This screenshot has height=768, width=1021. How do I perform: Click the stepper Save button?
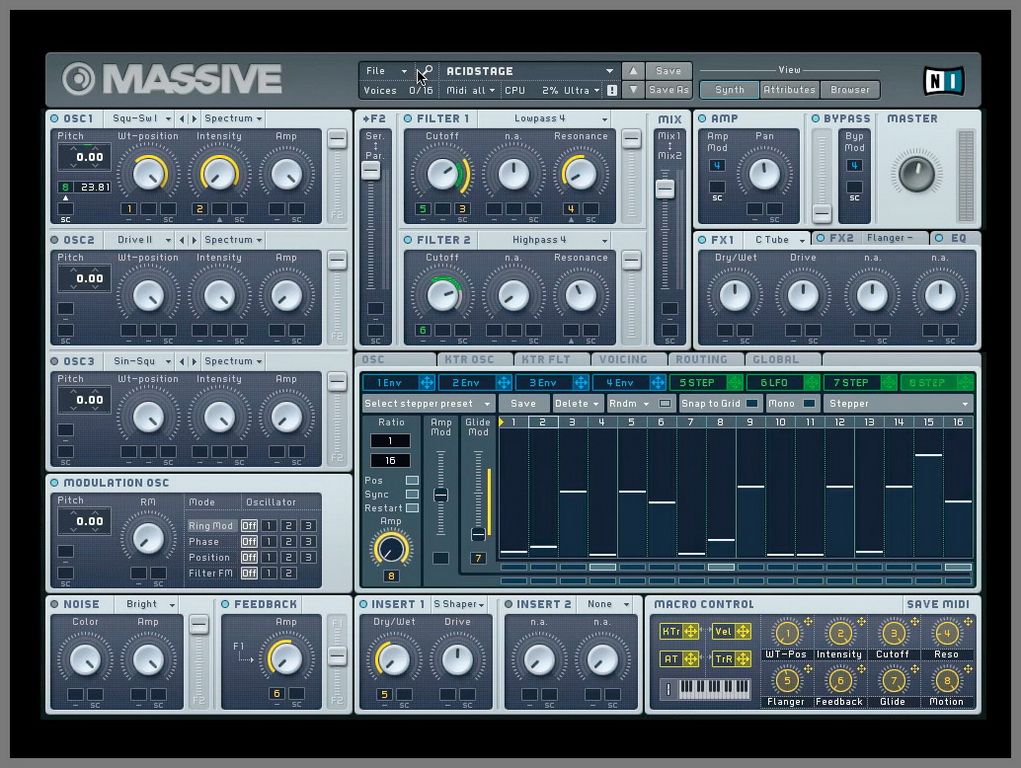click(523, 404)
